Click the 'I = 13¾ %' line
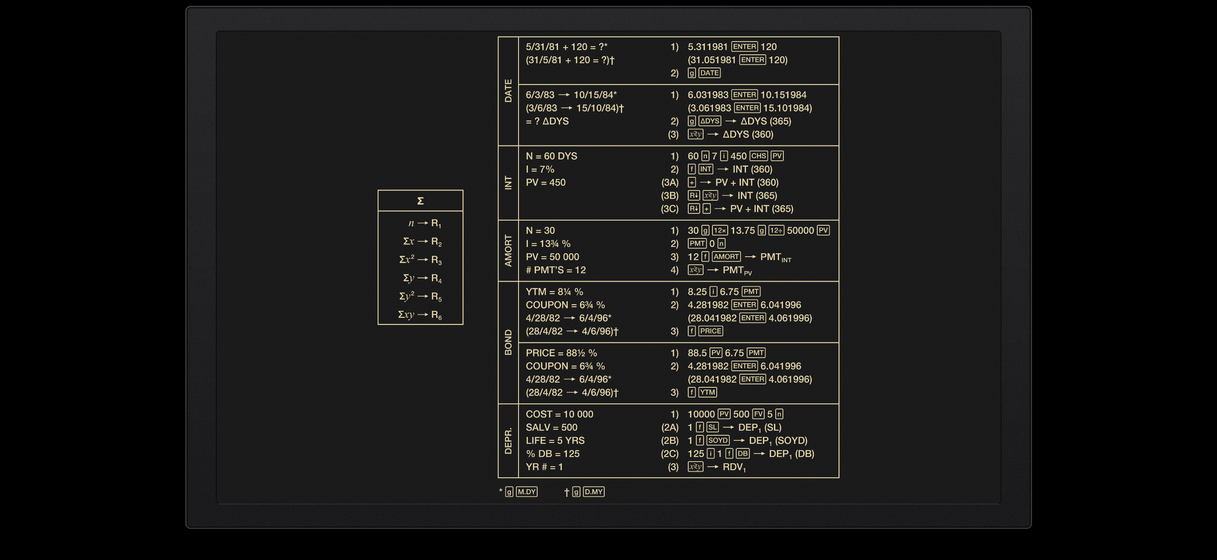 [548, 243]
